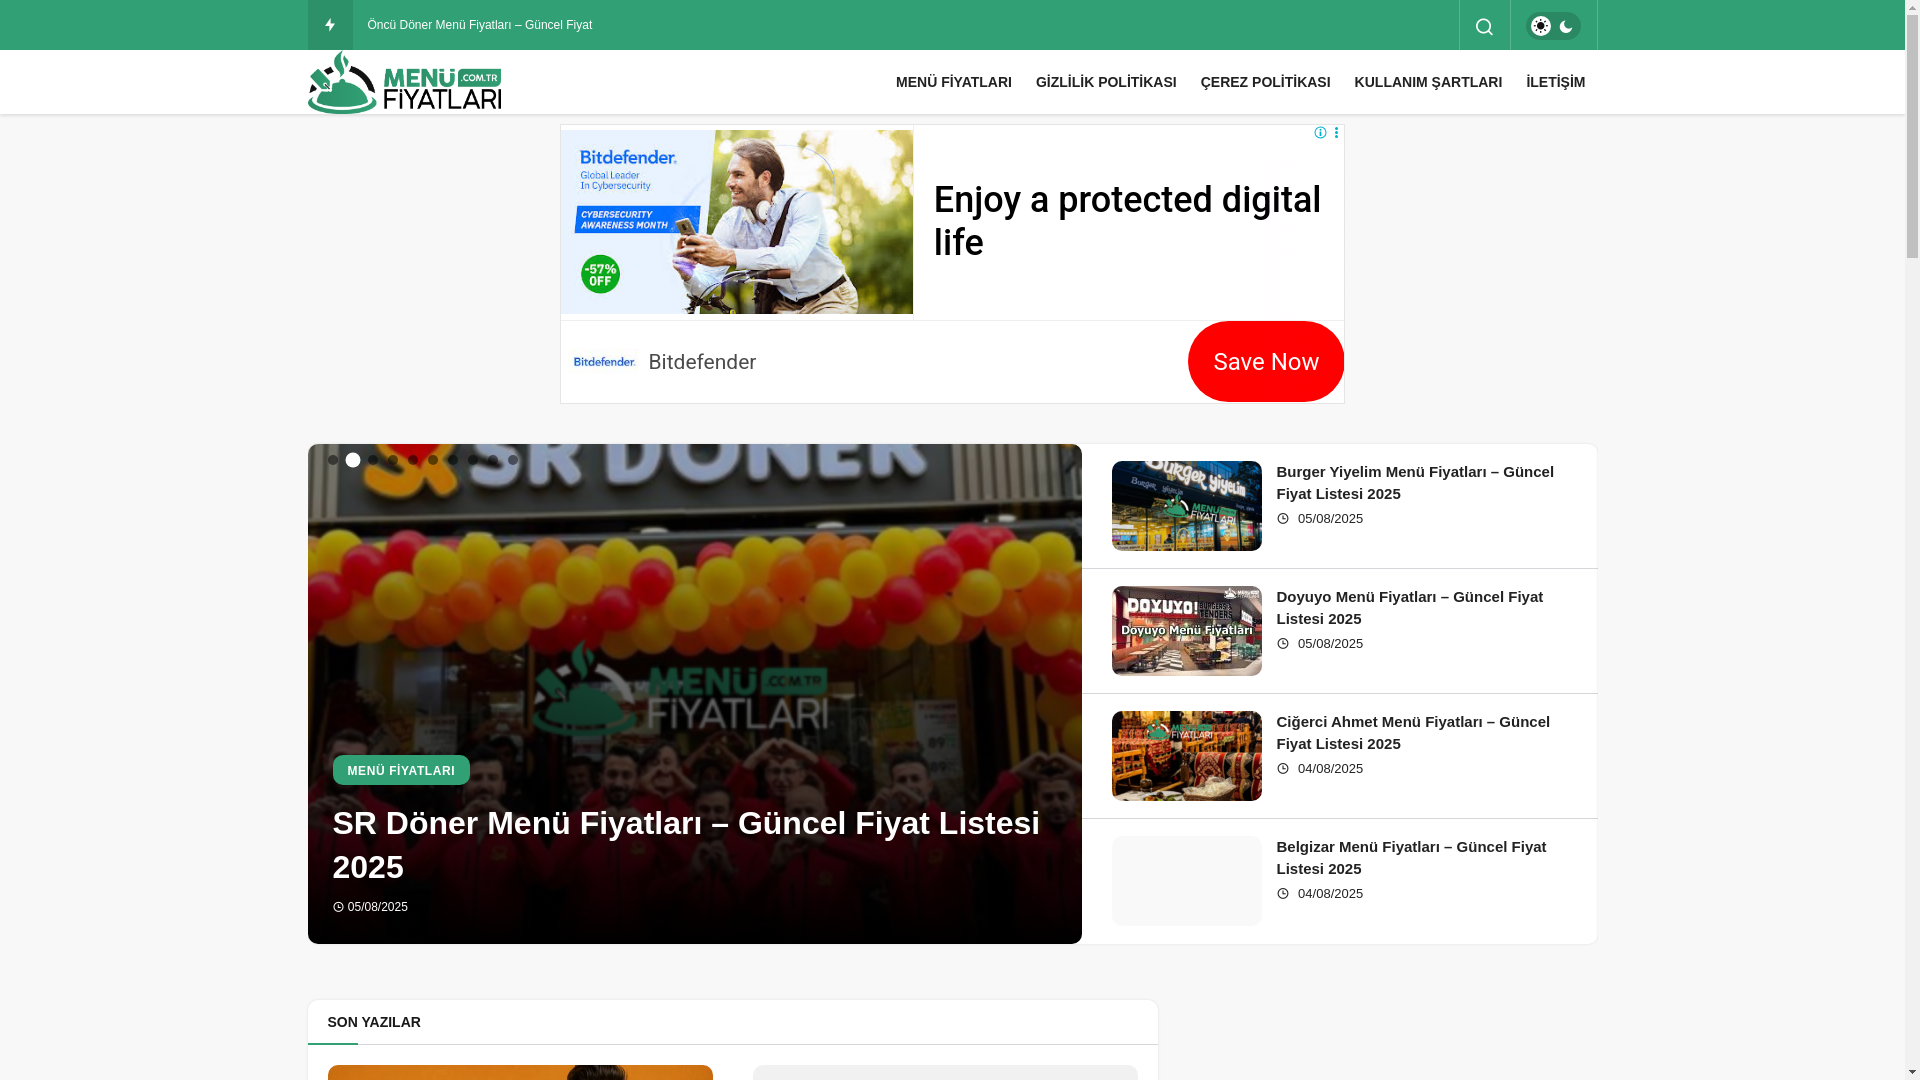Open the KULLANIM ŞARTLARI menu item
The image size is (1920, 1080).
pos(1428,82)
